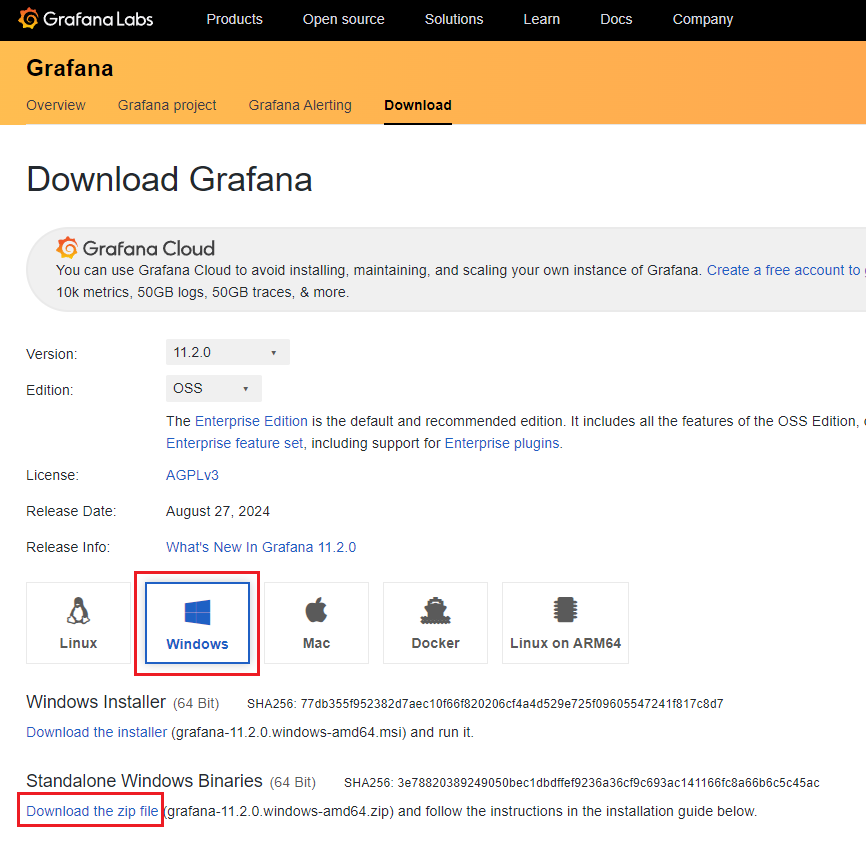
Task: Select the Linux on ARM64 chip tile
Action: tap(565, 623)
